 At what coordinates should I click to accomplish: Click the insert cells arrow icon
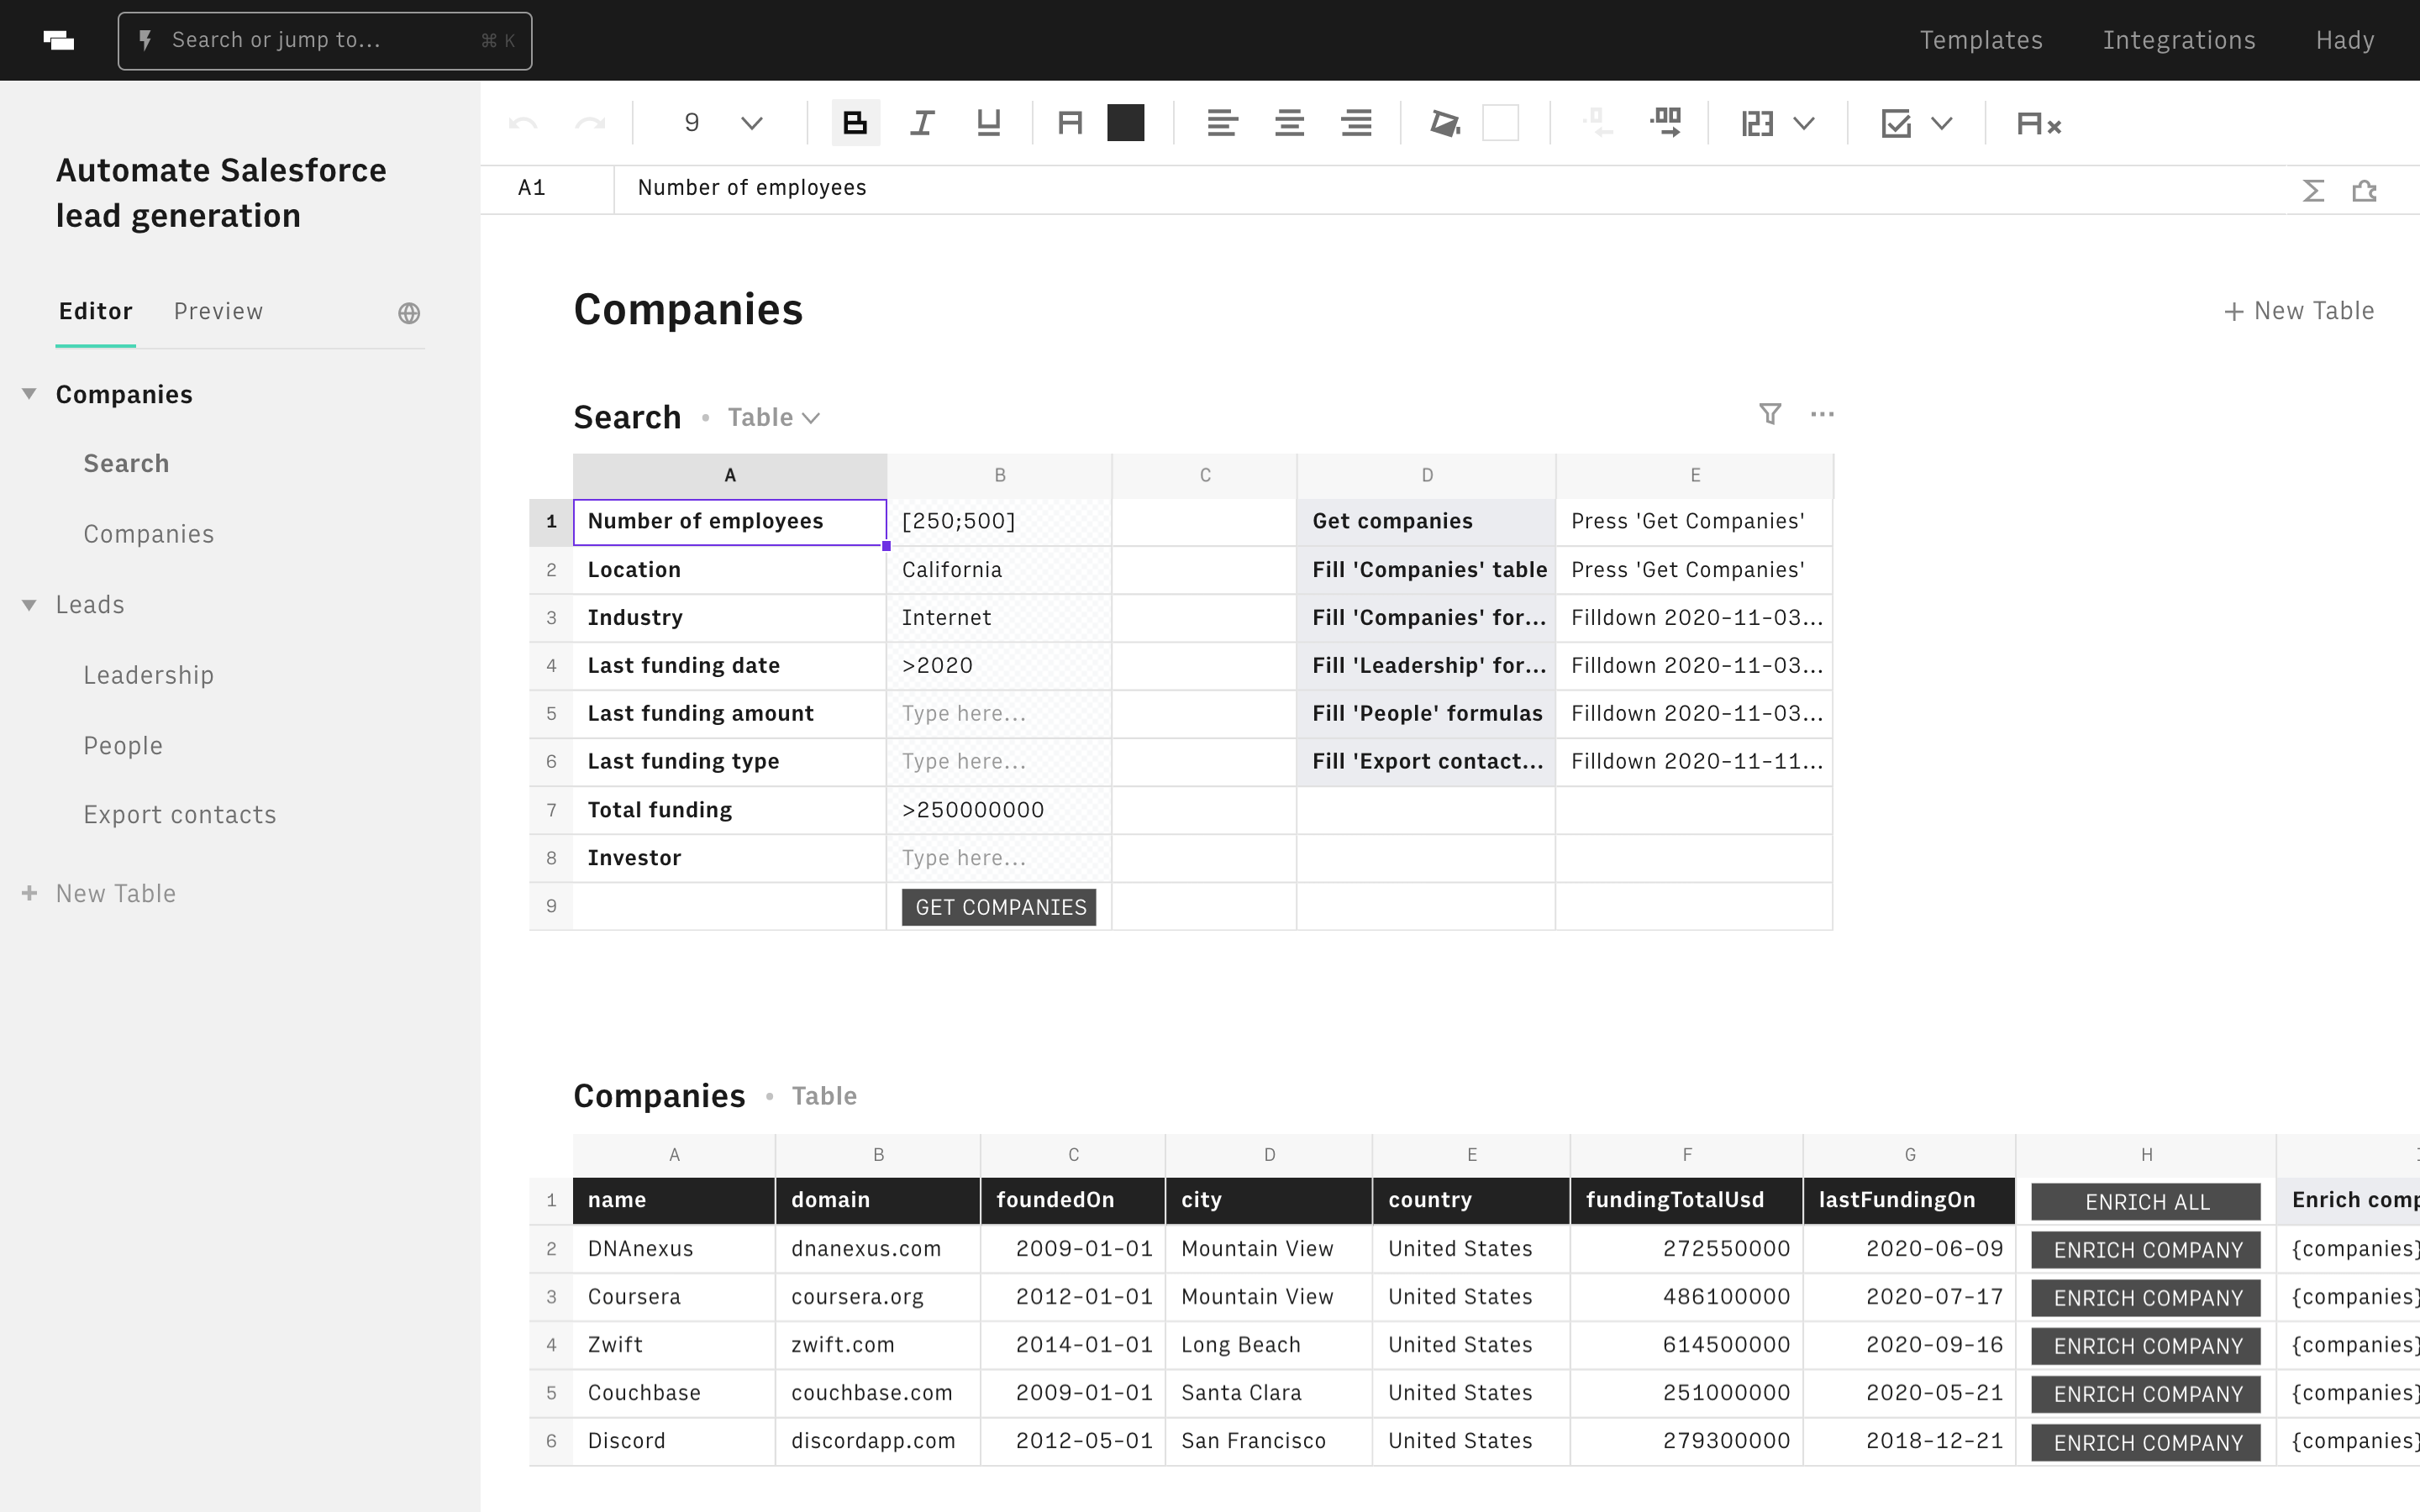point(1666,123)
